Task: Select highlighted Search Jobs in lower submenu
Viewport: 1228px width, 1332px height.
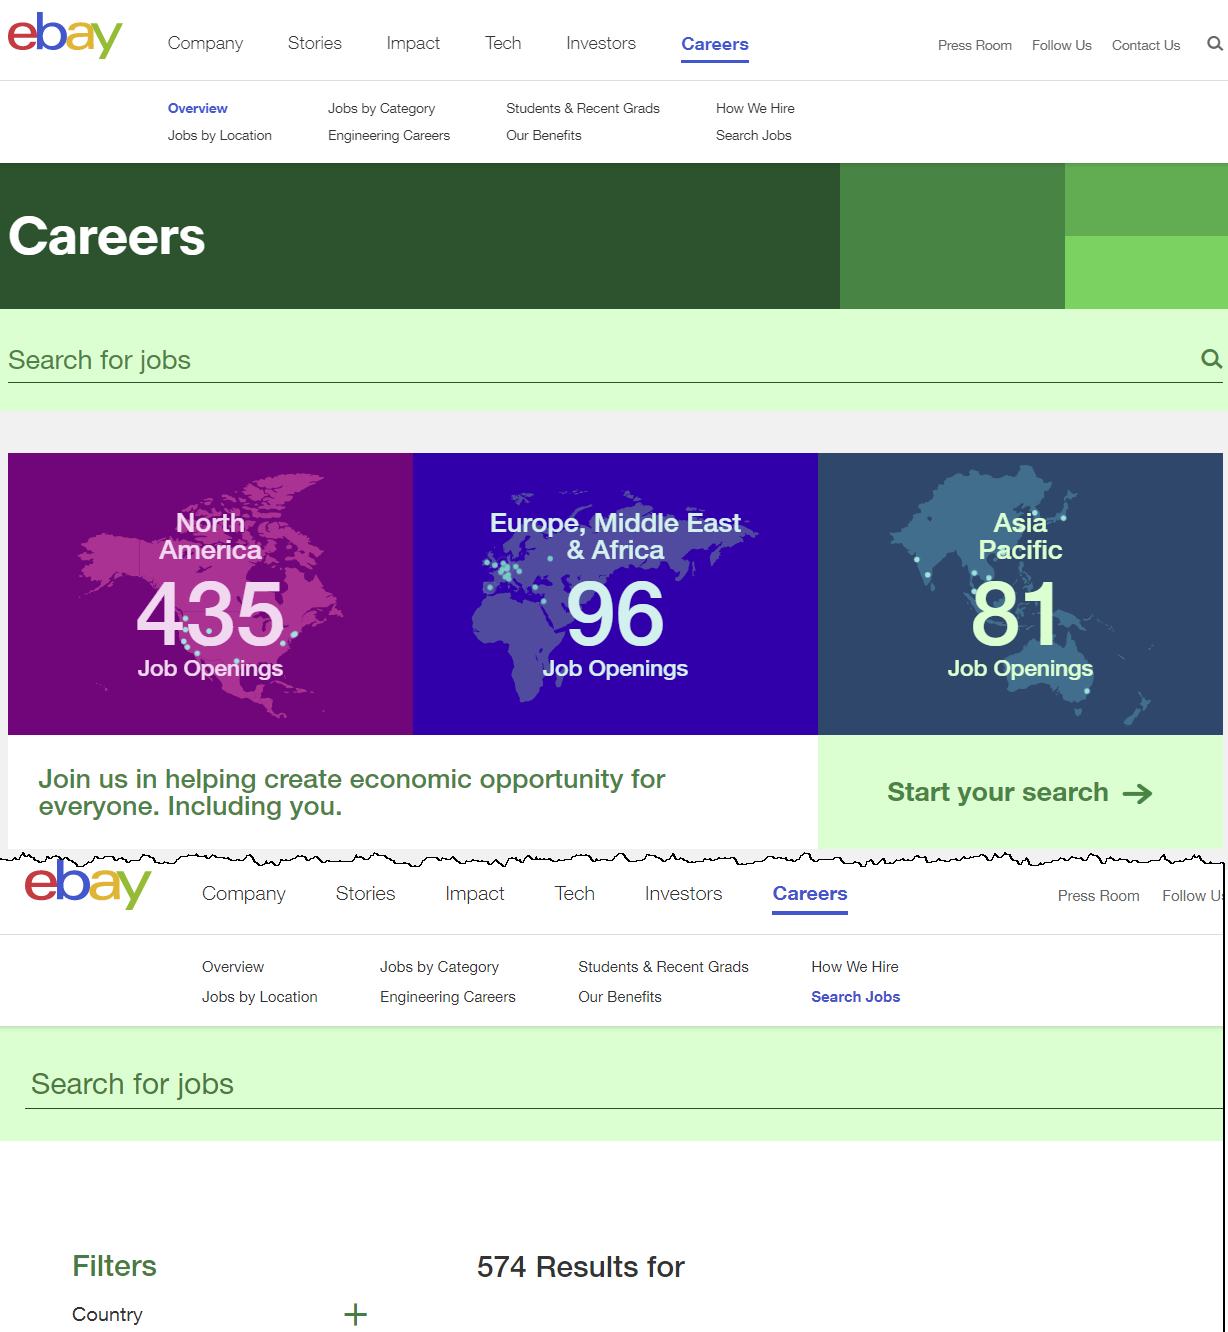Action: (856, 997)
